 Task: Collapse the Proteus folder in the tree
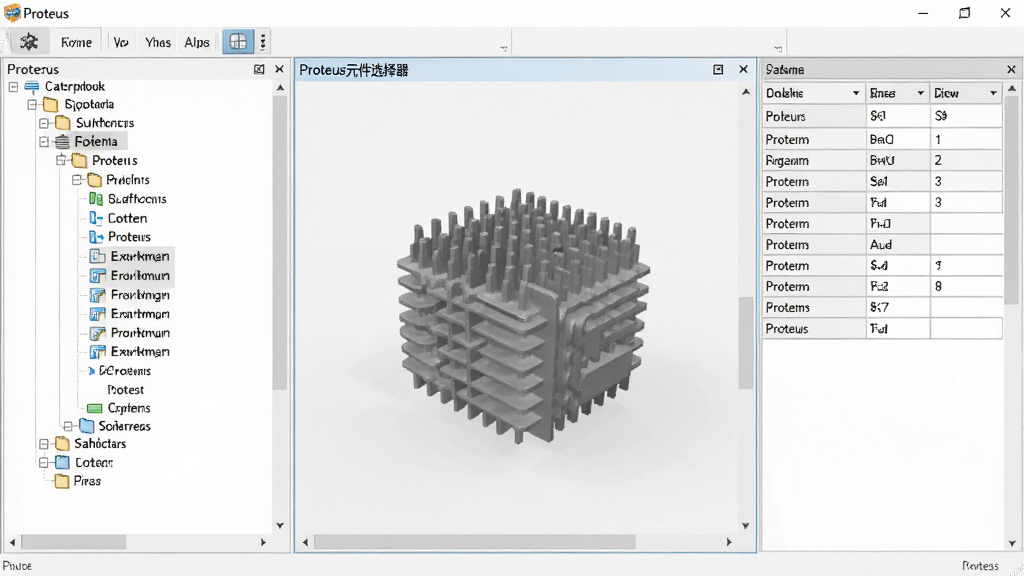[x=61, y=160]
